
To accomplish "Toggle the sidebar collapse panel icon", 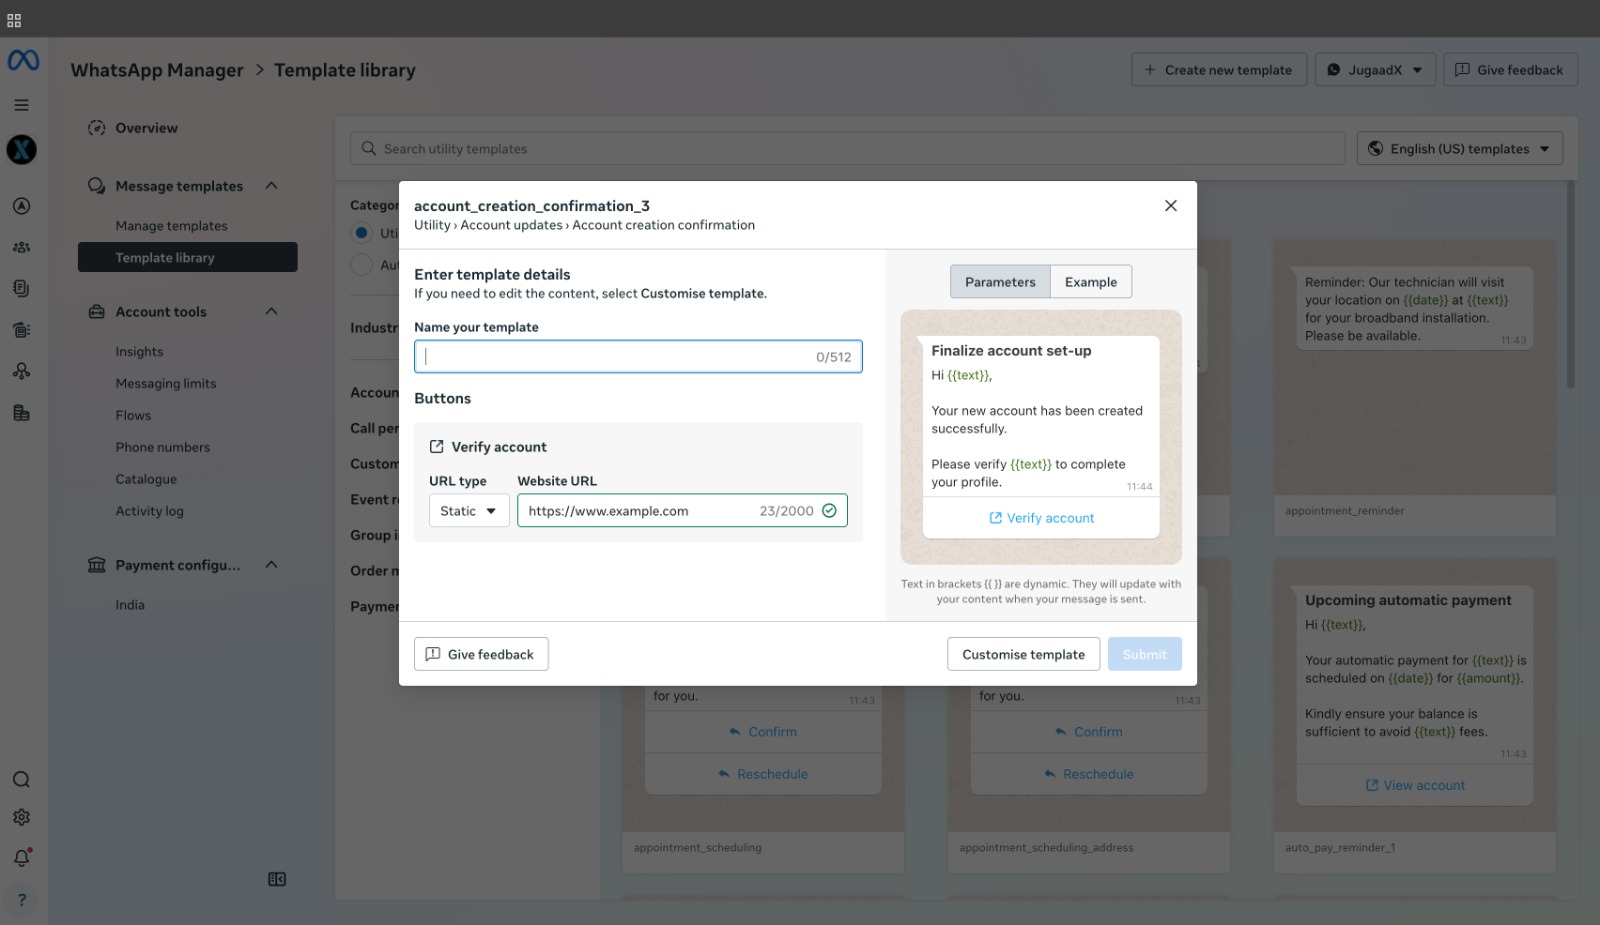I will [x=277, y=879].
